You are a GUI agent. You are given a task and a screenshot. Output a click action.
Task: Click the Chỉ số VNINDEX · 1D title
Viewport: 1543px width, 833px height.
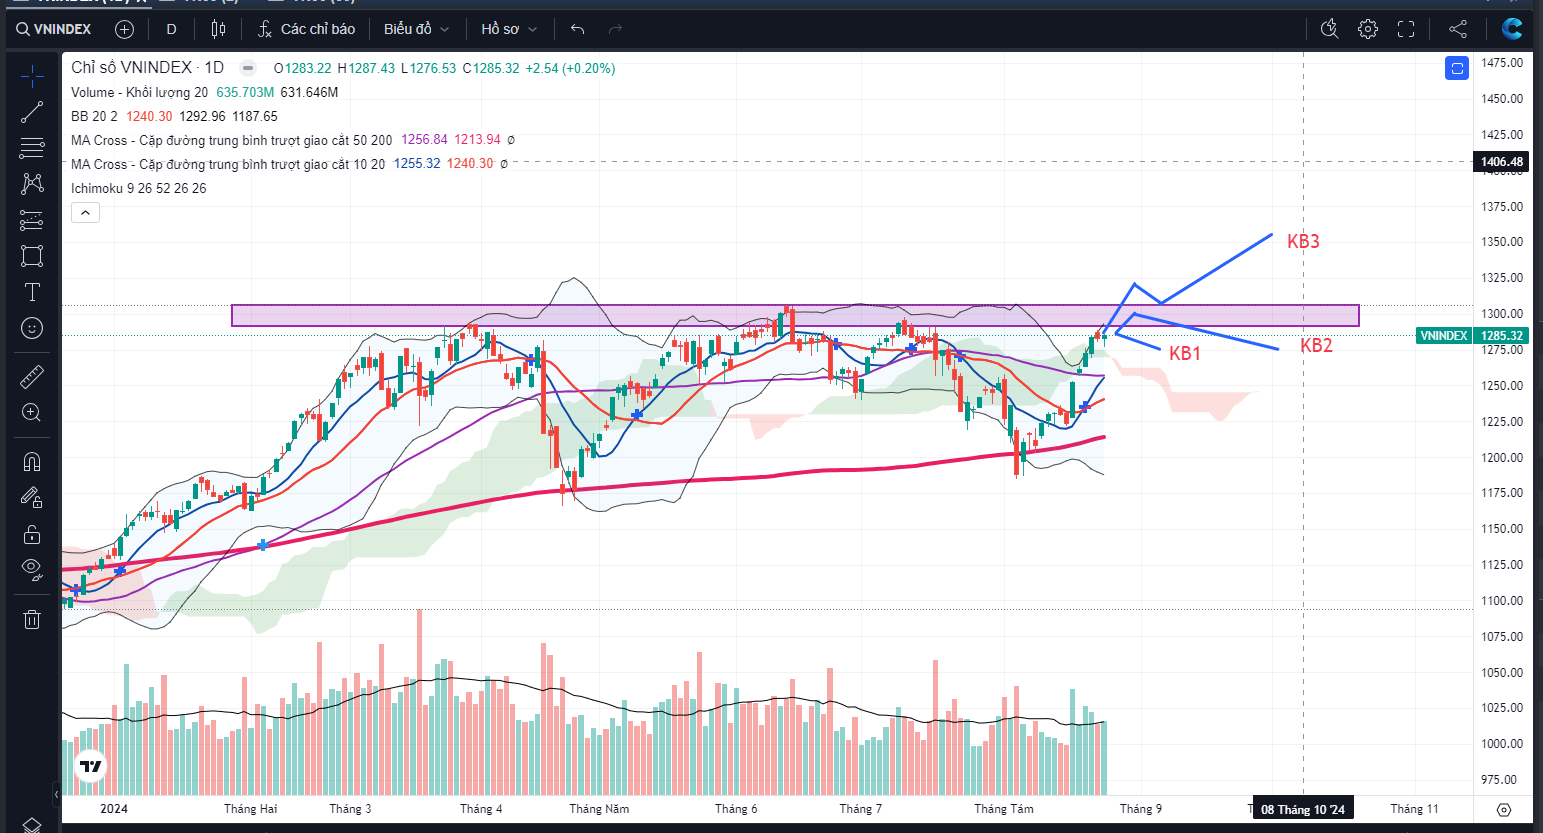click(x=148, y=68)
